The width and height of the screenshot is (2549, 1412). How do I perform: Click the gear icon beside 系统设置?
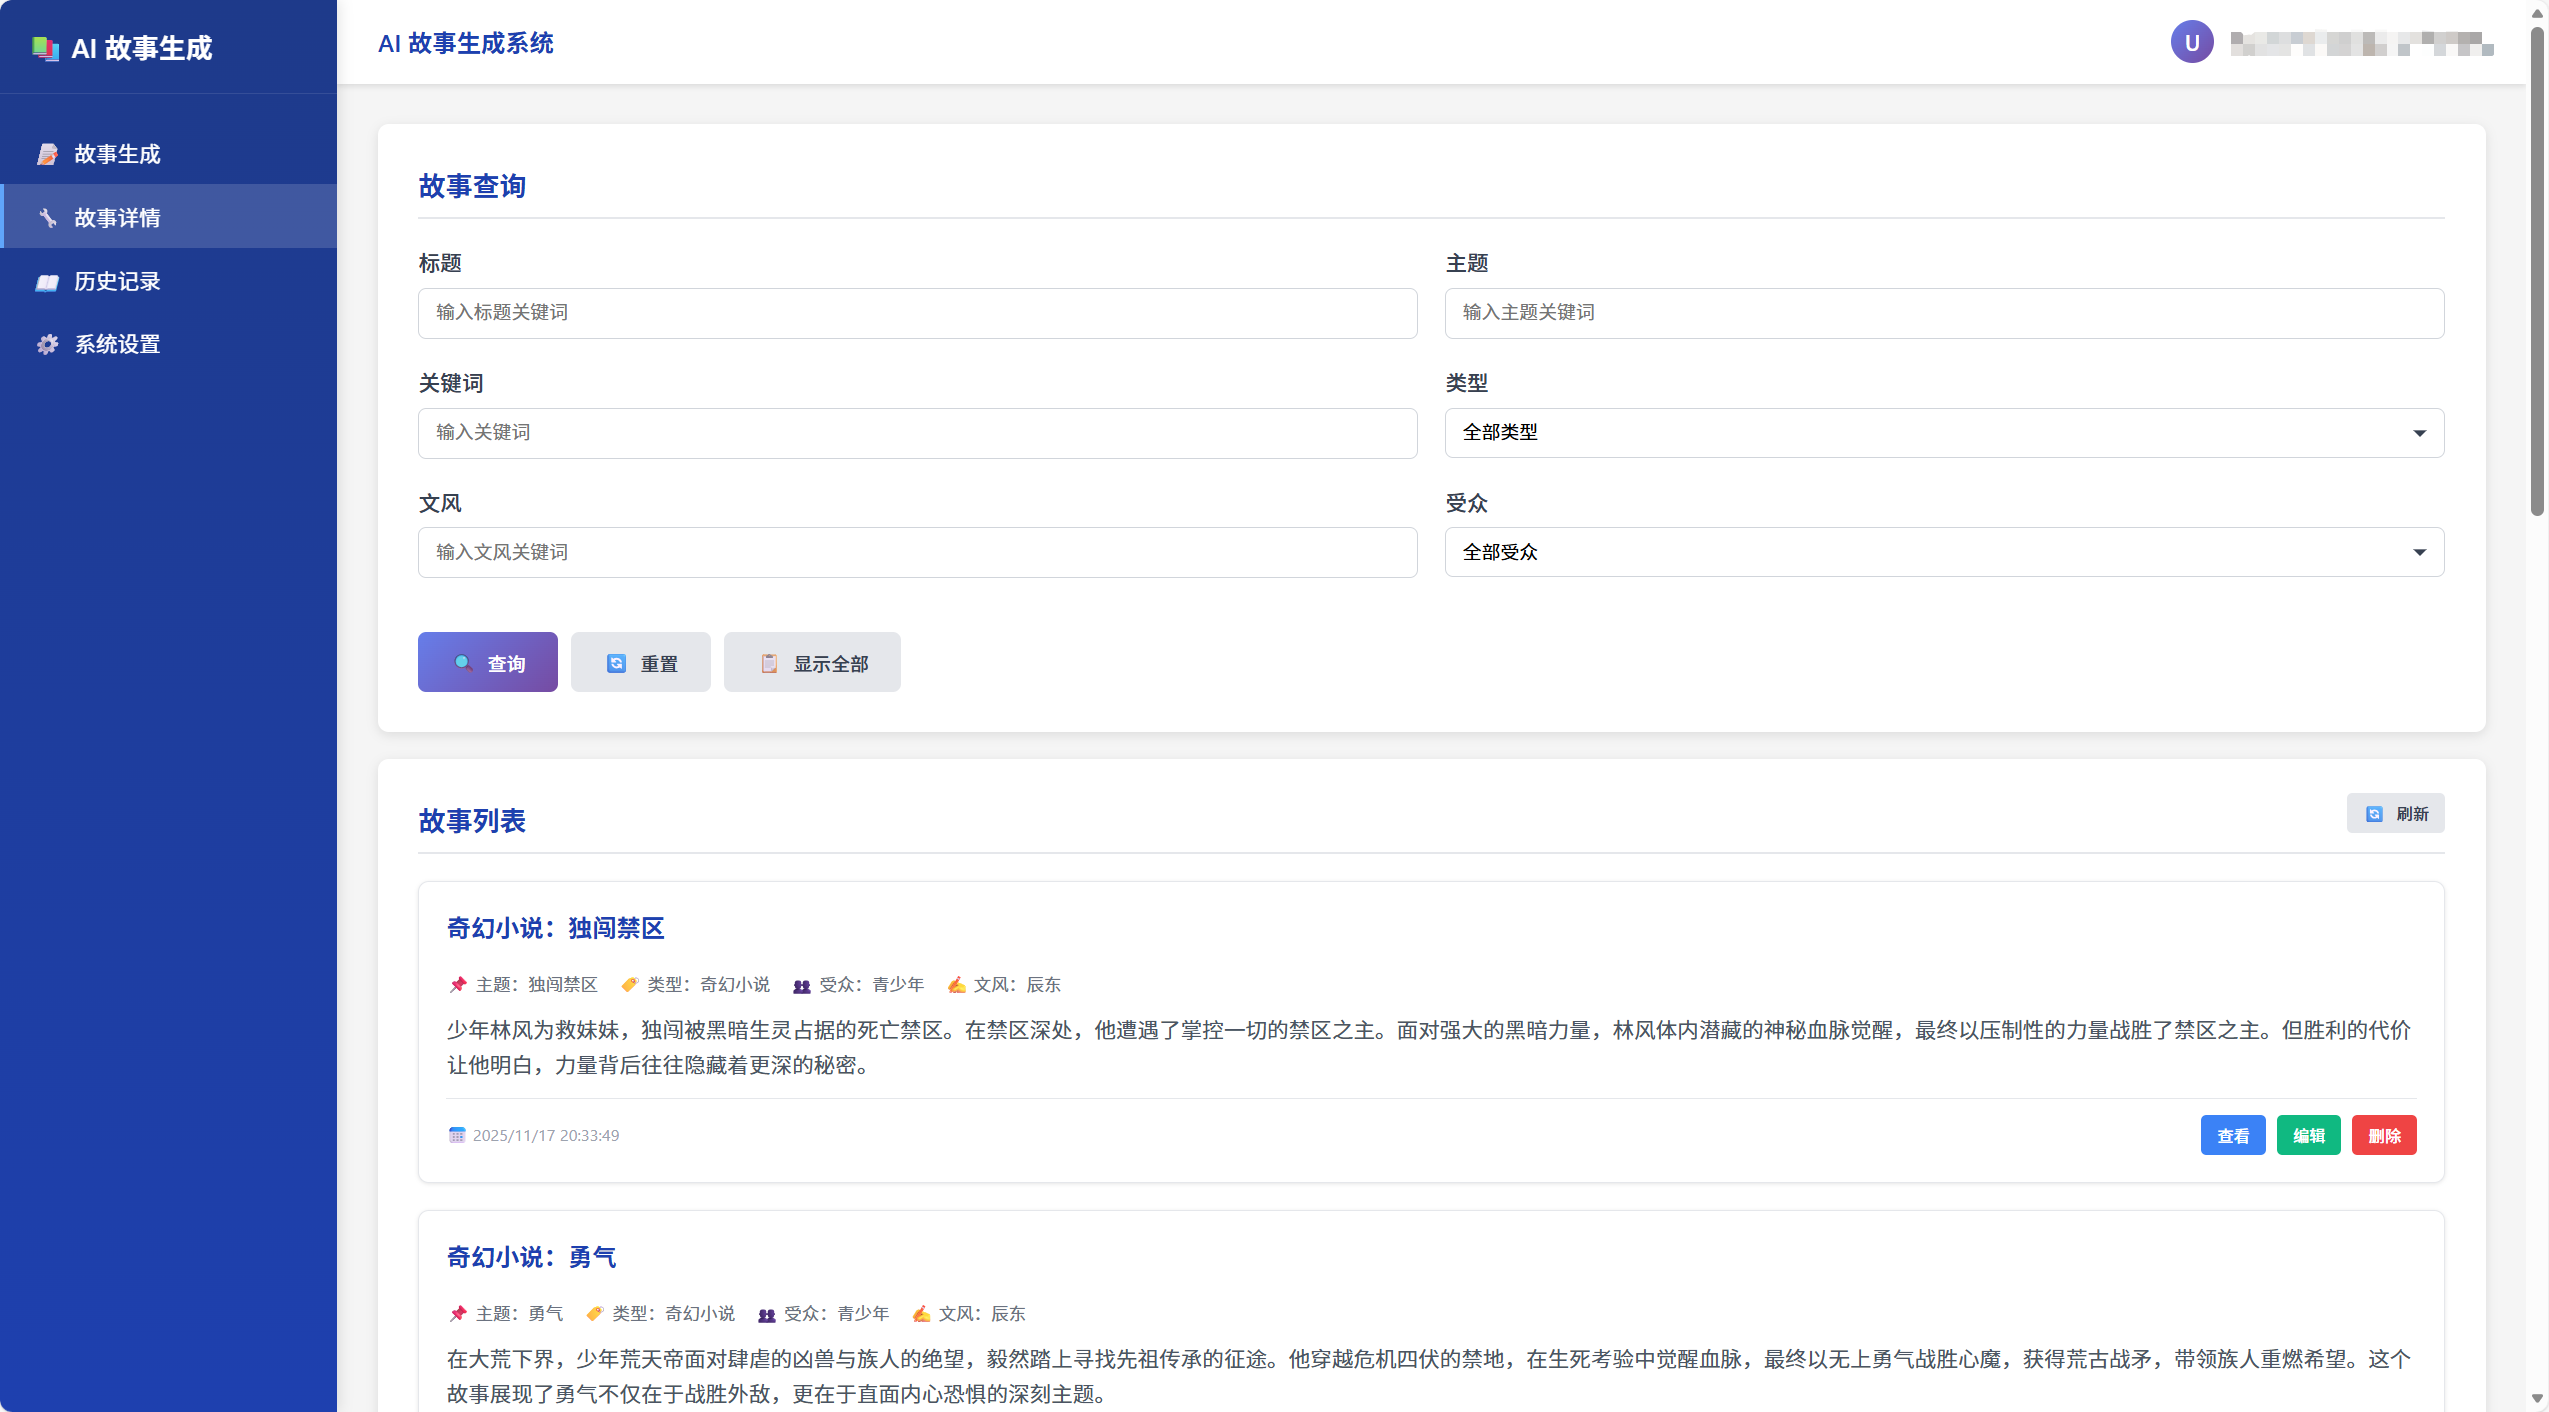click(47, 345)
